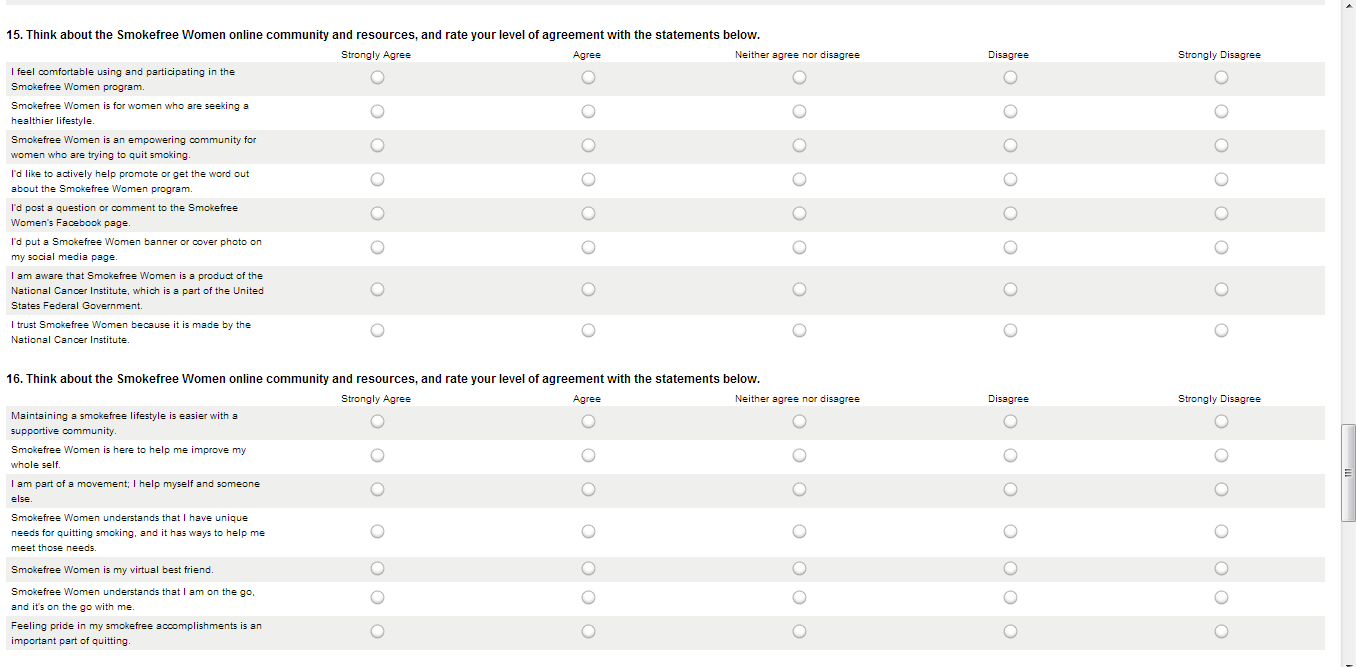Choose Neither for empowering community statement
Viewport: 1356px width, 667px height.
tap(799, 146)
